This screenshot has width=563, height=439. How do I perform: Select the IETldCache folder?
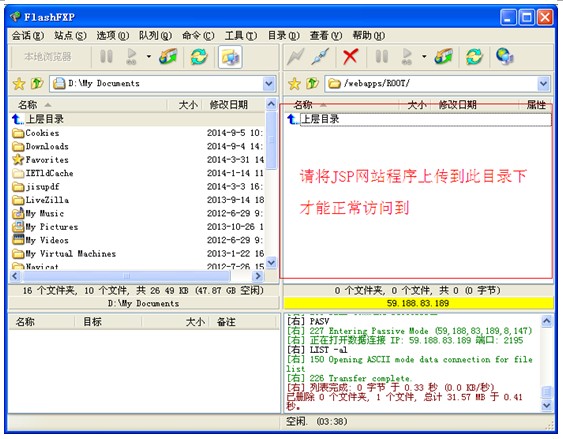[x=137, y=173]
